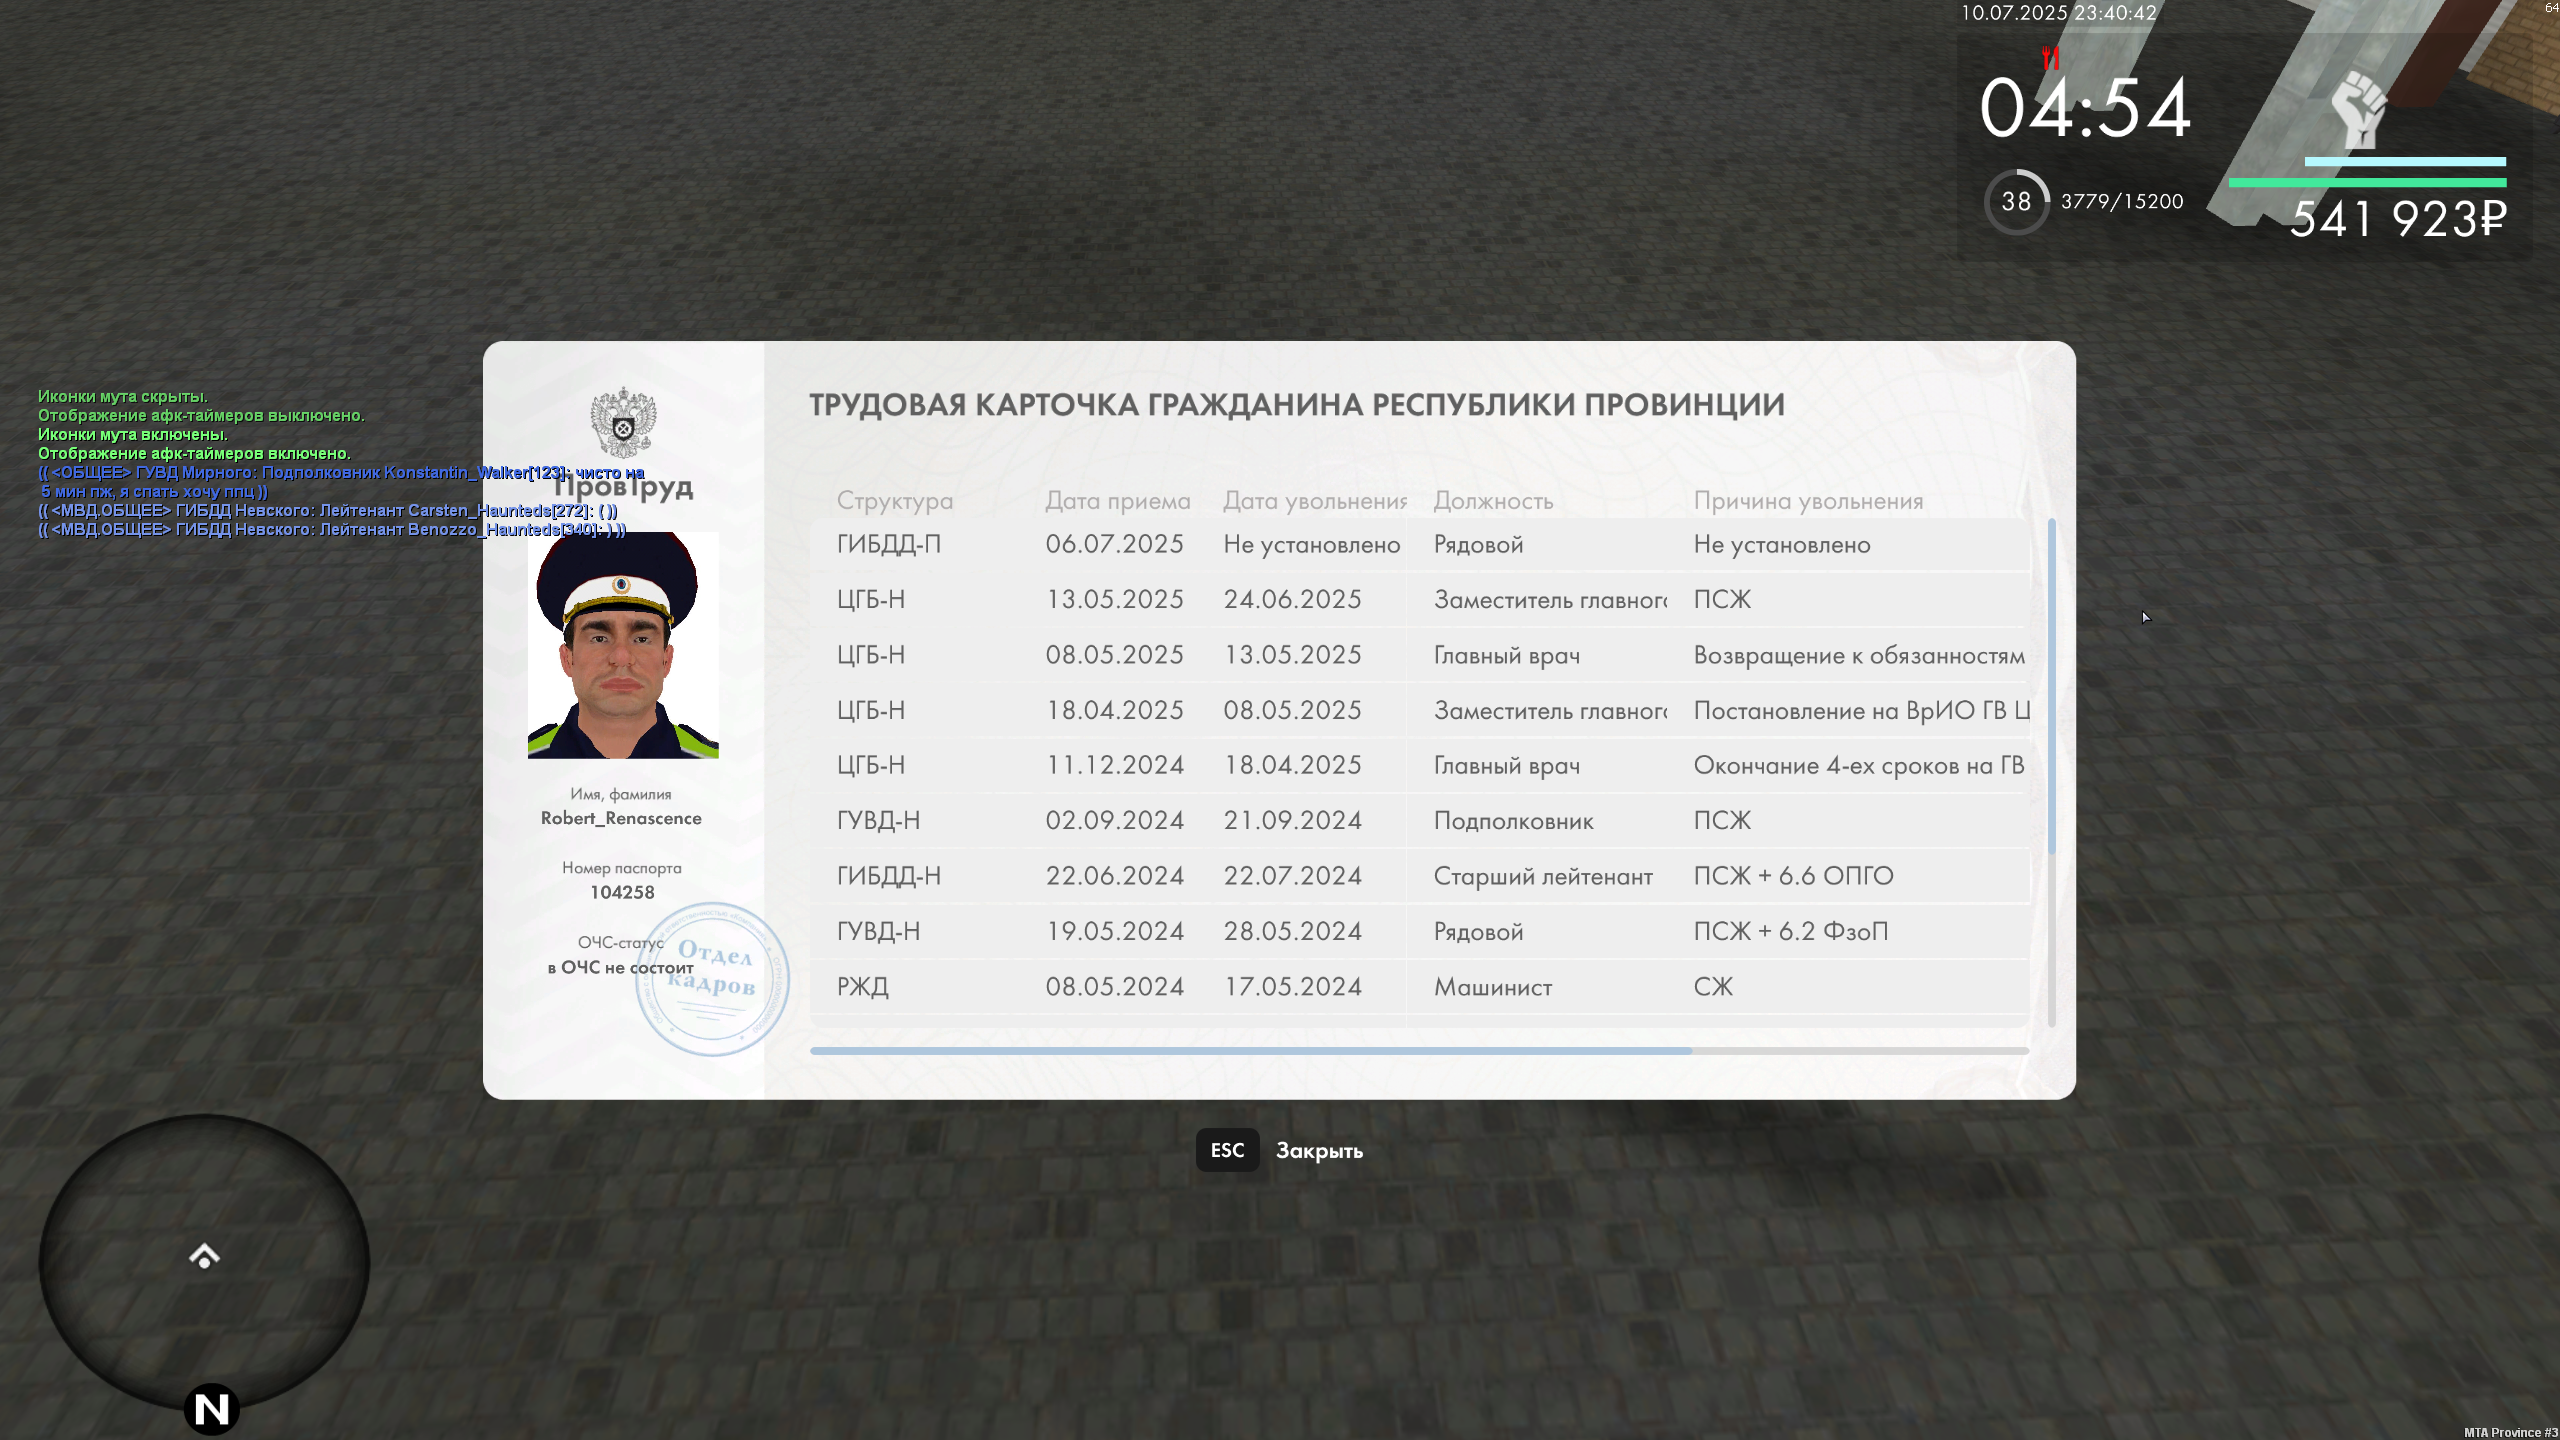Viewport: 2560px width, 1440px height.
Task: Click the 11.12.2024 hire date
Action: 1114,766
